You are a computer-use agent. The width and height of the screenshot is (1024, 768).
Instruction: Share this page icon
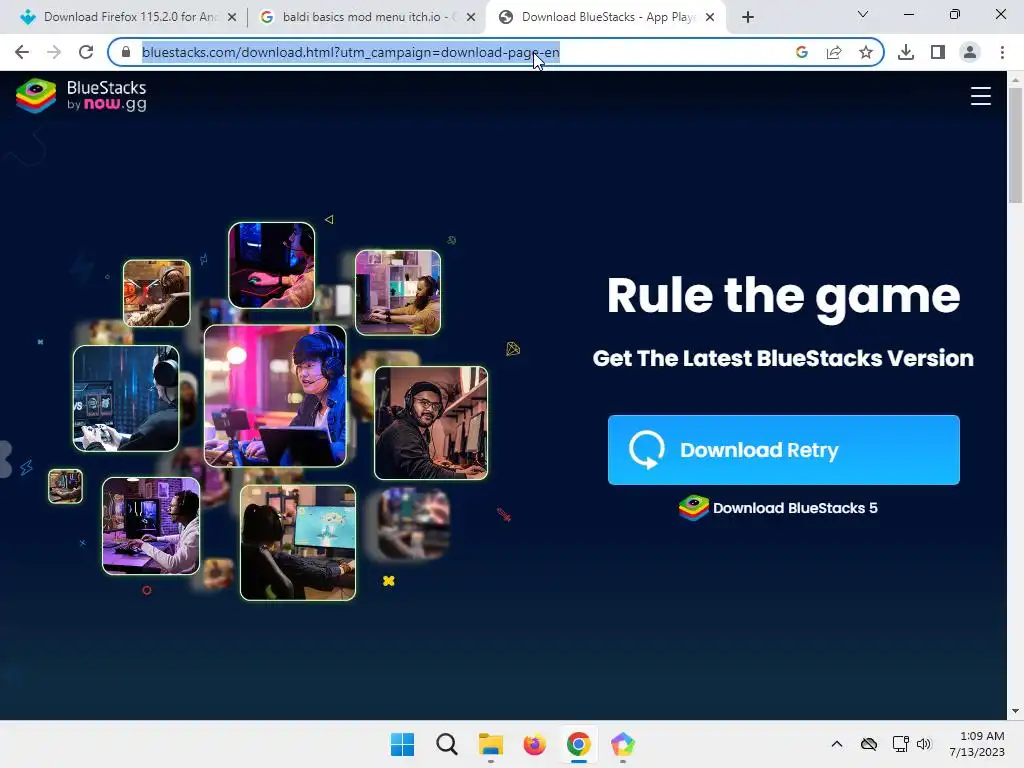tap(834, 52)
